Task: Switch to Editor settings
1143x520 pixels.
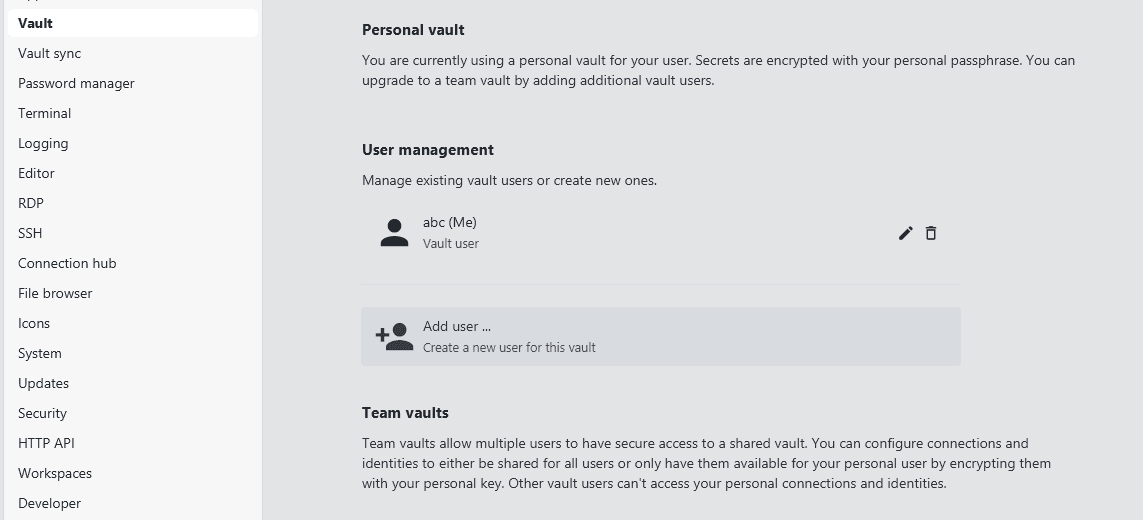Action: (36, 173)
